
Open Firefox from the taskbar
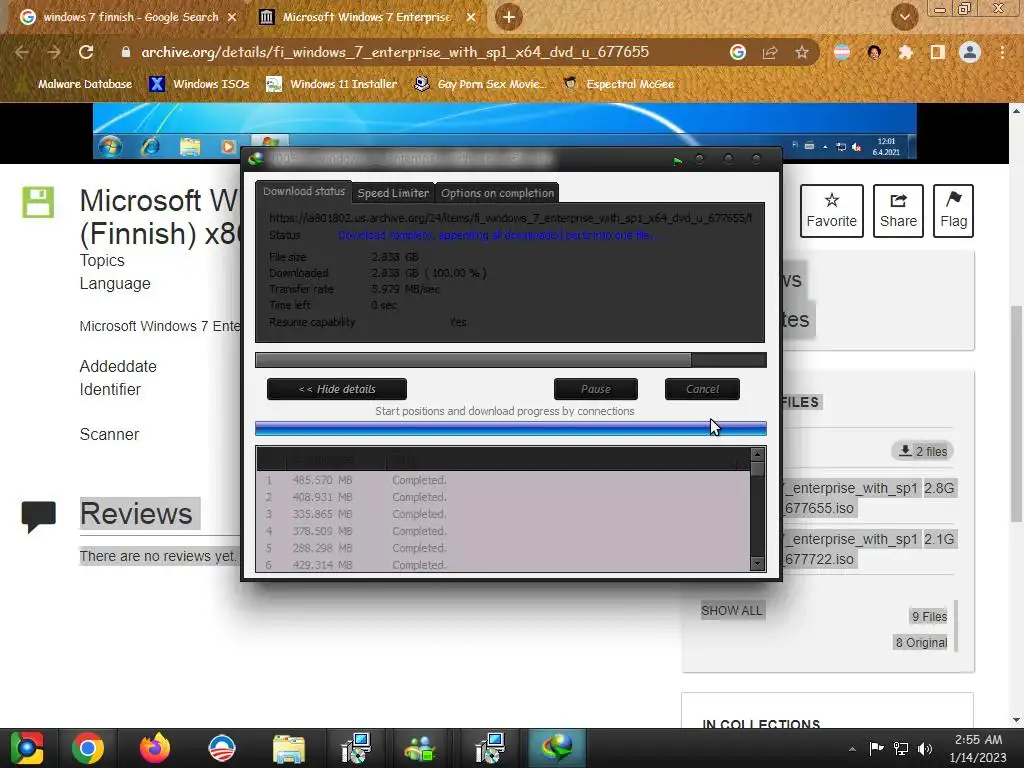point(155,748)
